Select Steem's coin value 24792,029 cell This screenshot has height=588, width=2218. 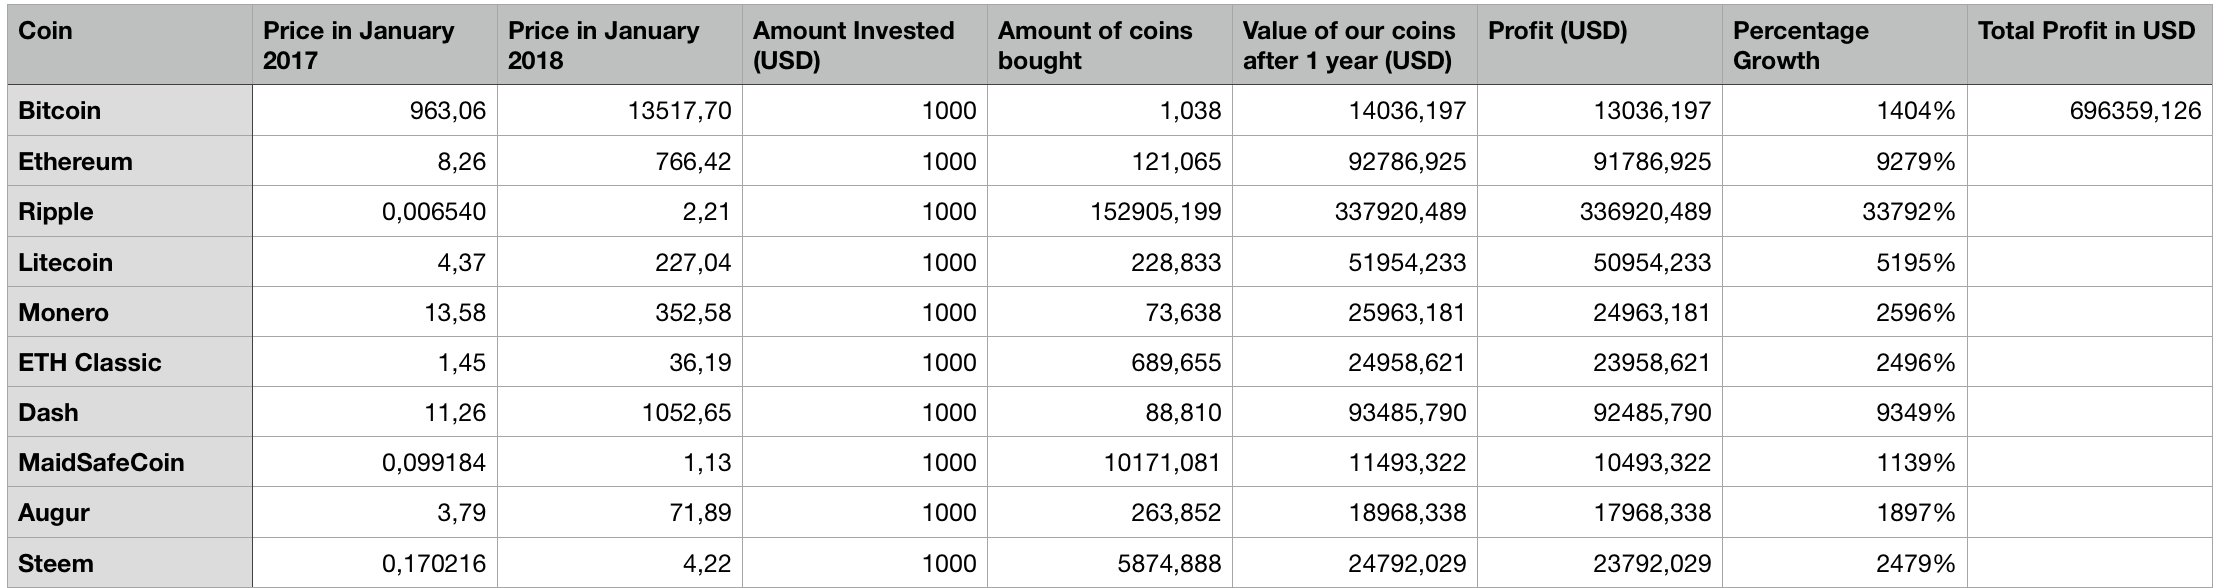[1406, 563]
